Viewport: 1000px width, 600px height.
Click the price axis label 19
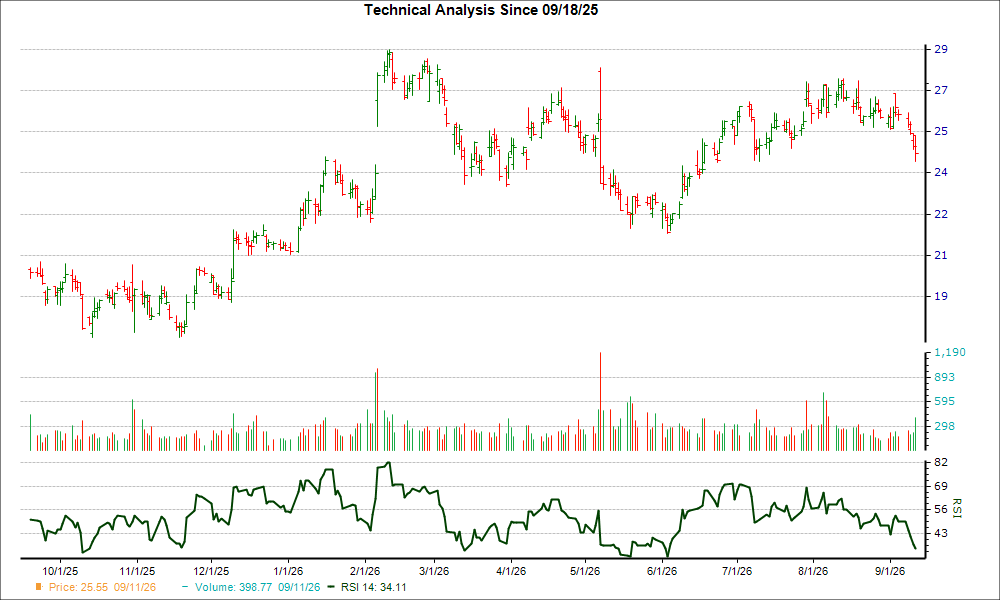[941, 296]
